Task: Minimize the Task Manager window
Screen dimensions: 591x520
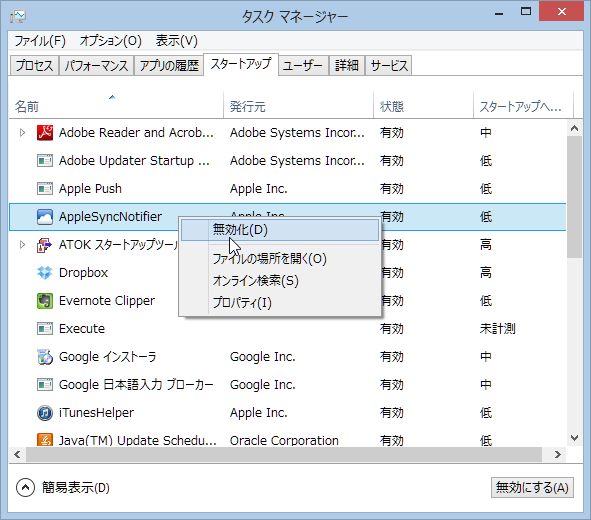Action: click(x=499, y=13)
